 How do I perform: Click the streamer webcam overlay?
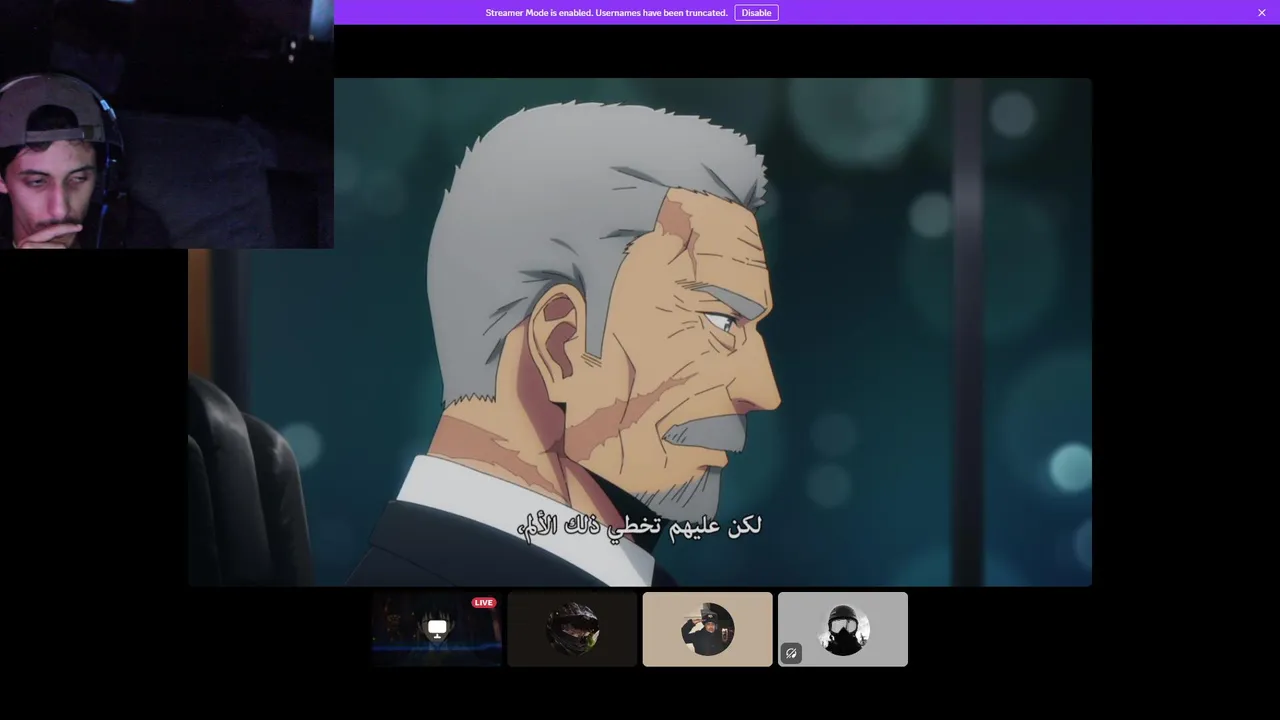[x=167, y=124]
